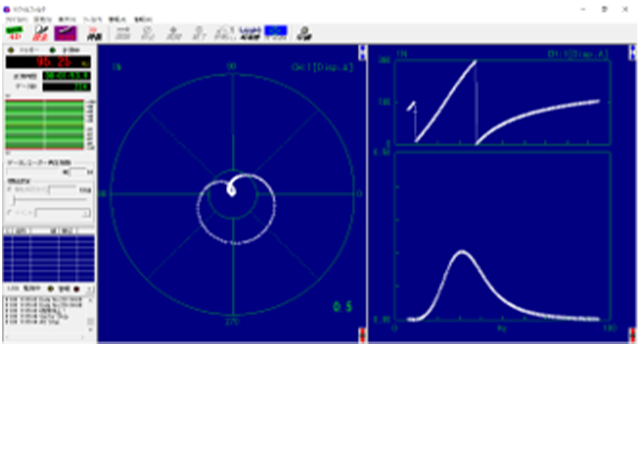Open the third menu in the menu bar
640x460 pixels.
(67, 19)
